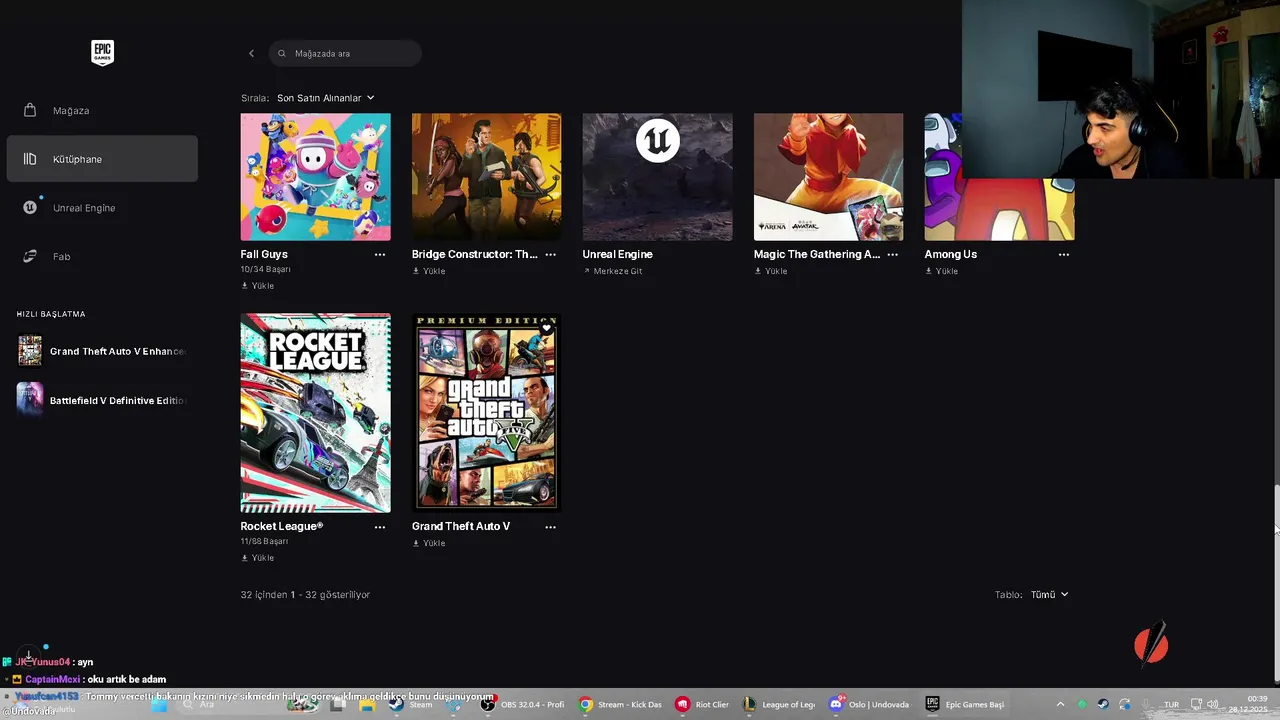1280x720 pixels.
Task: Open the Fall Guys cover thumbnail
Action: 315,177
